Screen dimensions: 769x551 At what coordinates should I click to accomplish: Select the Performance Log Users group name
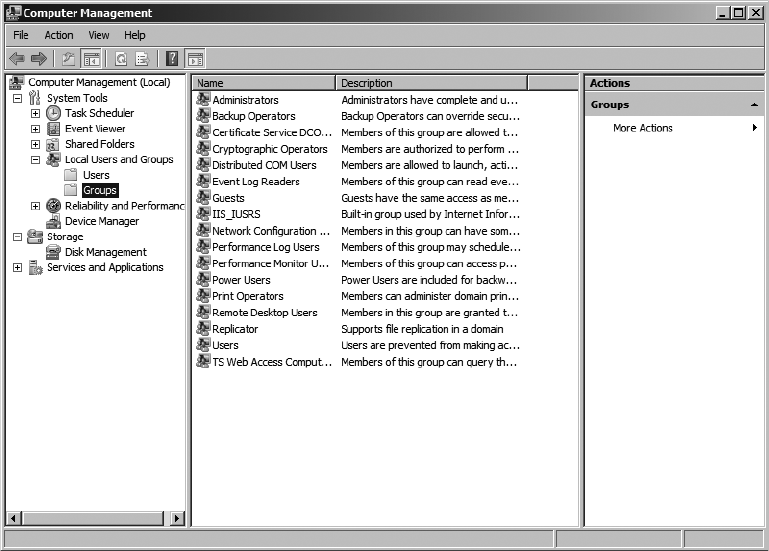tap(266, 247)
